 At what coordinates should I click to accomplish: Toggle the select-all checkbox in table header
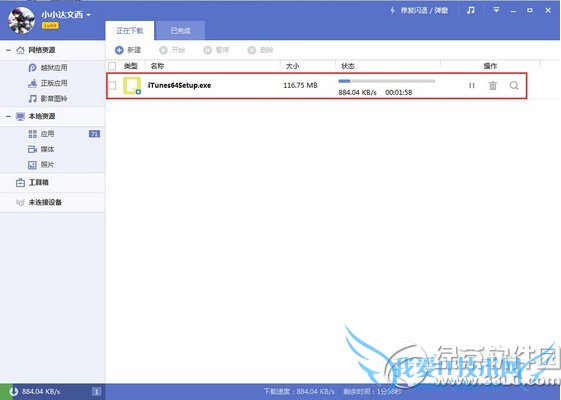[x=112, y=66]
